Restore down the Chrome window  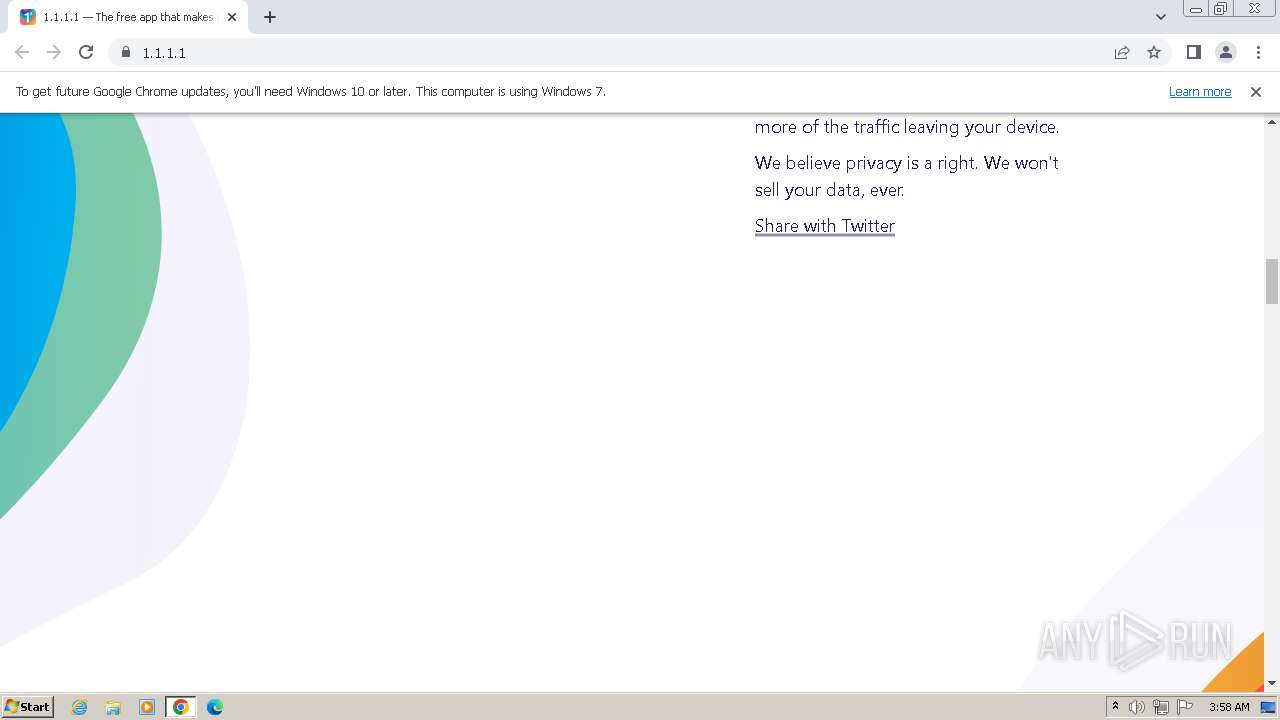coord(1221,9)
